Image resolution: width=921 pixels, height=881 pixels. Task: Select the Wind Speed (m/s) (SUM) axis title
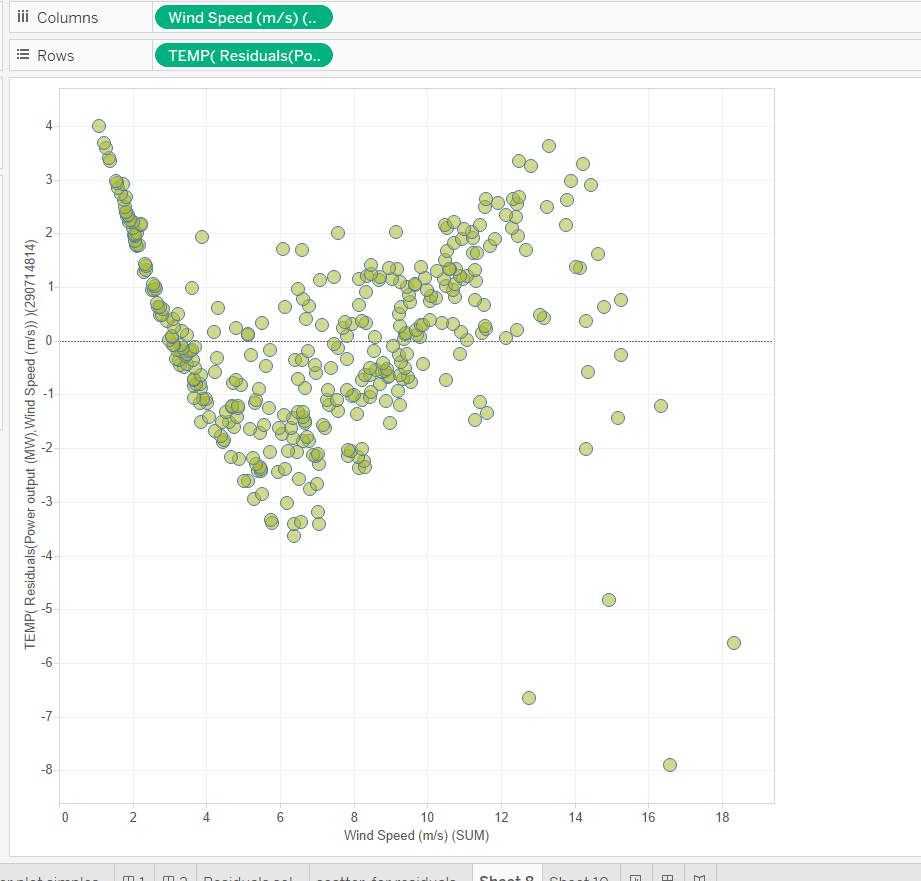tap(416, 835)
